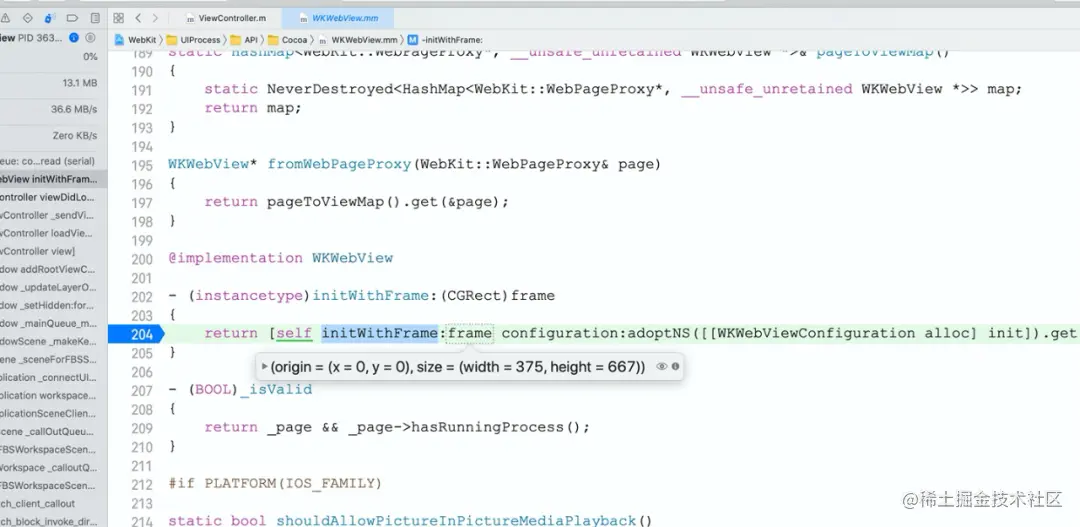Click the @implementation WKWebView line
1080x527 pixels.
[x=280, y=258]
